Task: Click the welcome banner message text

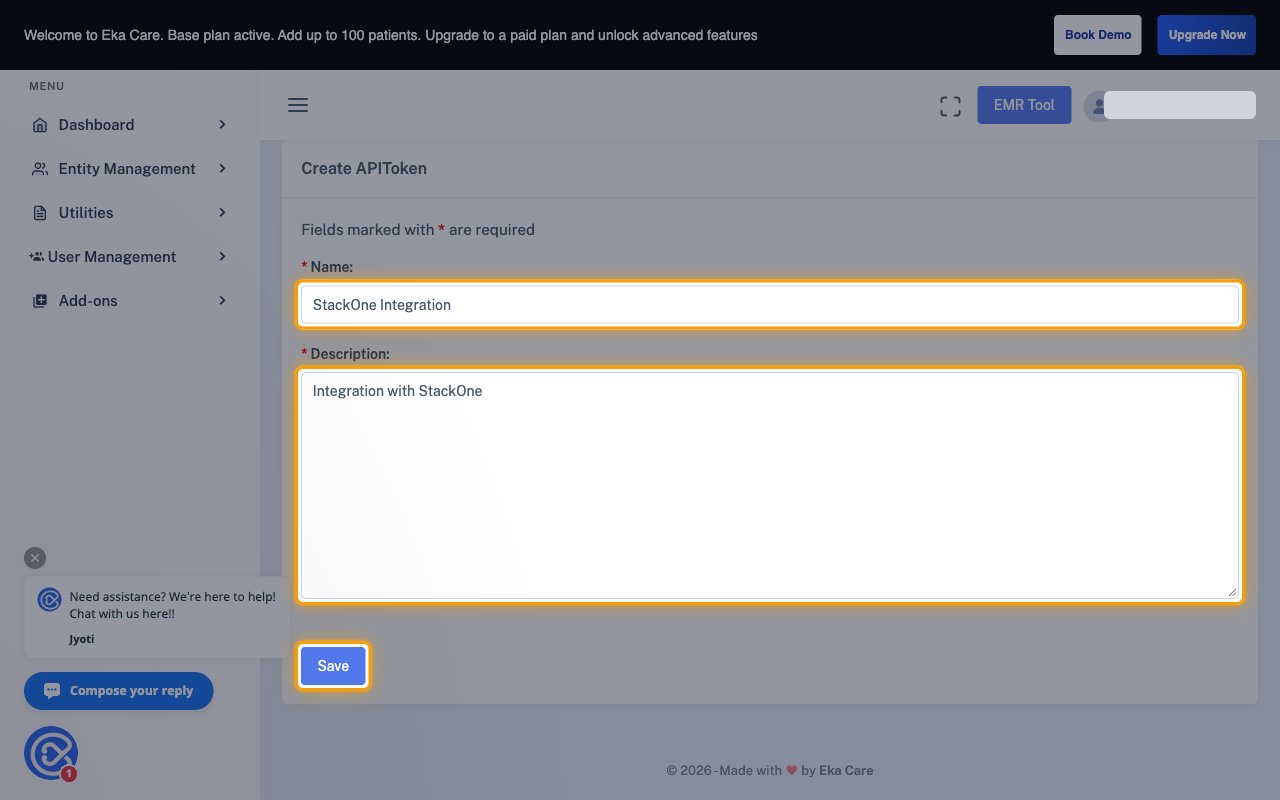Action: (x=391, y=35)
